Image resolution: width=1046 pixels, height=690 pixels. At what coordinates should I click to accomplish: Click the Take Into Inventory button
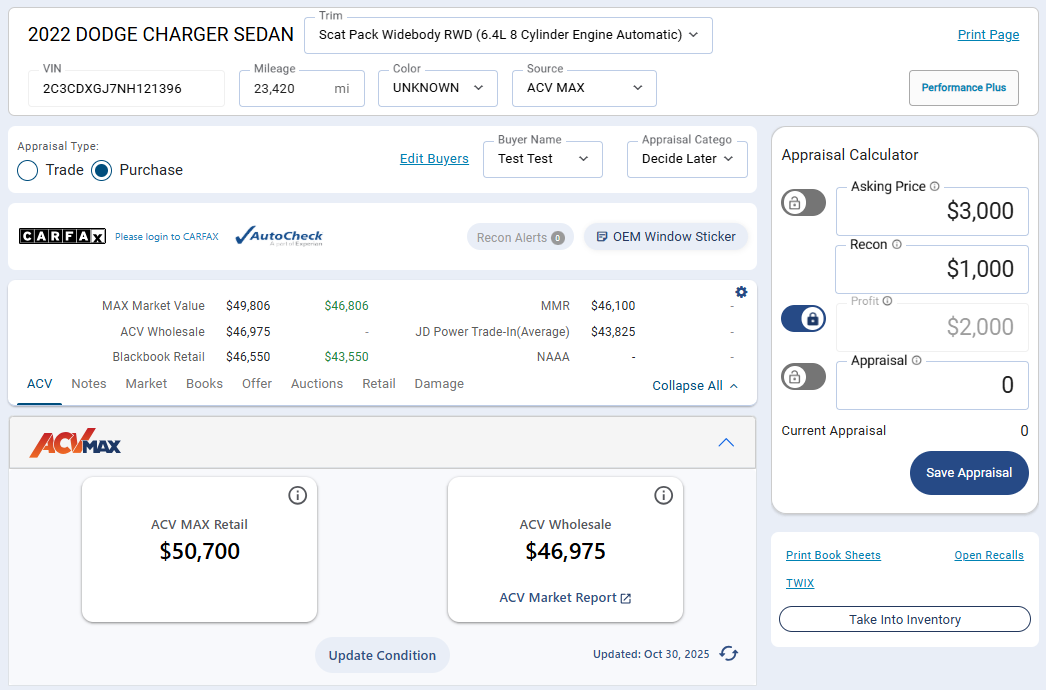click(x=905, y=619)
